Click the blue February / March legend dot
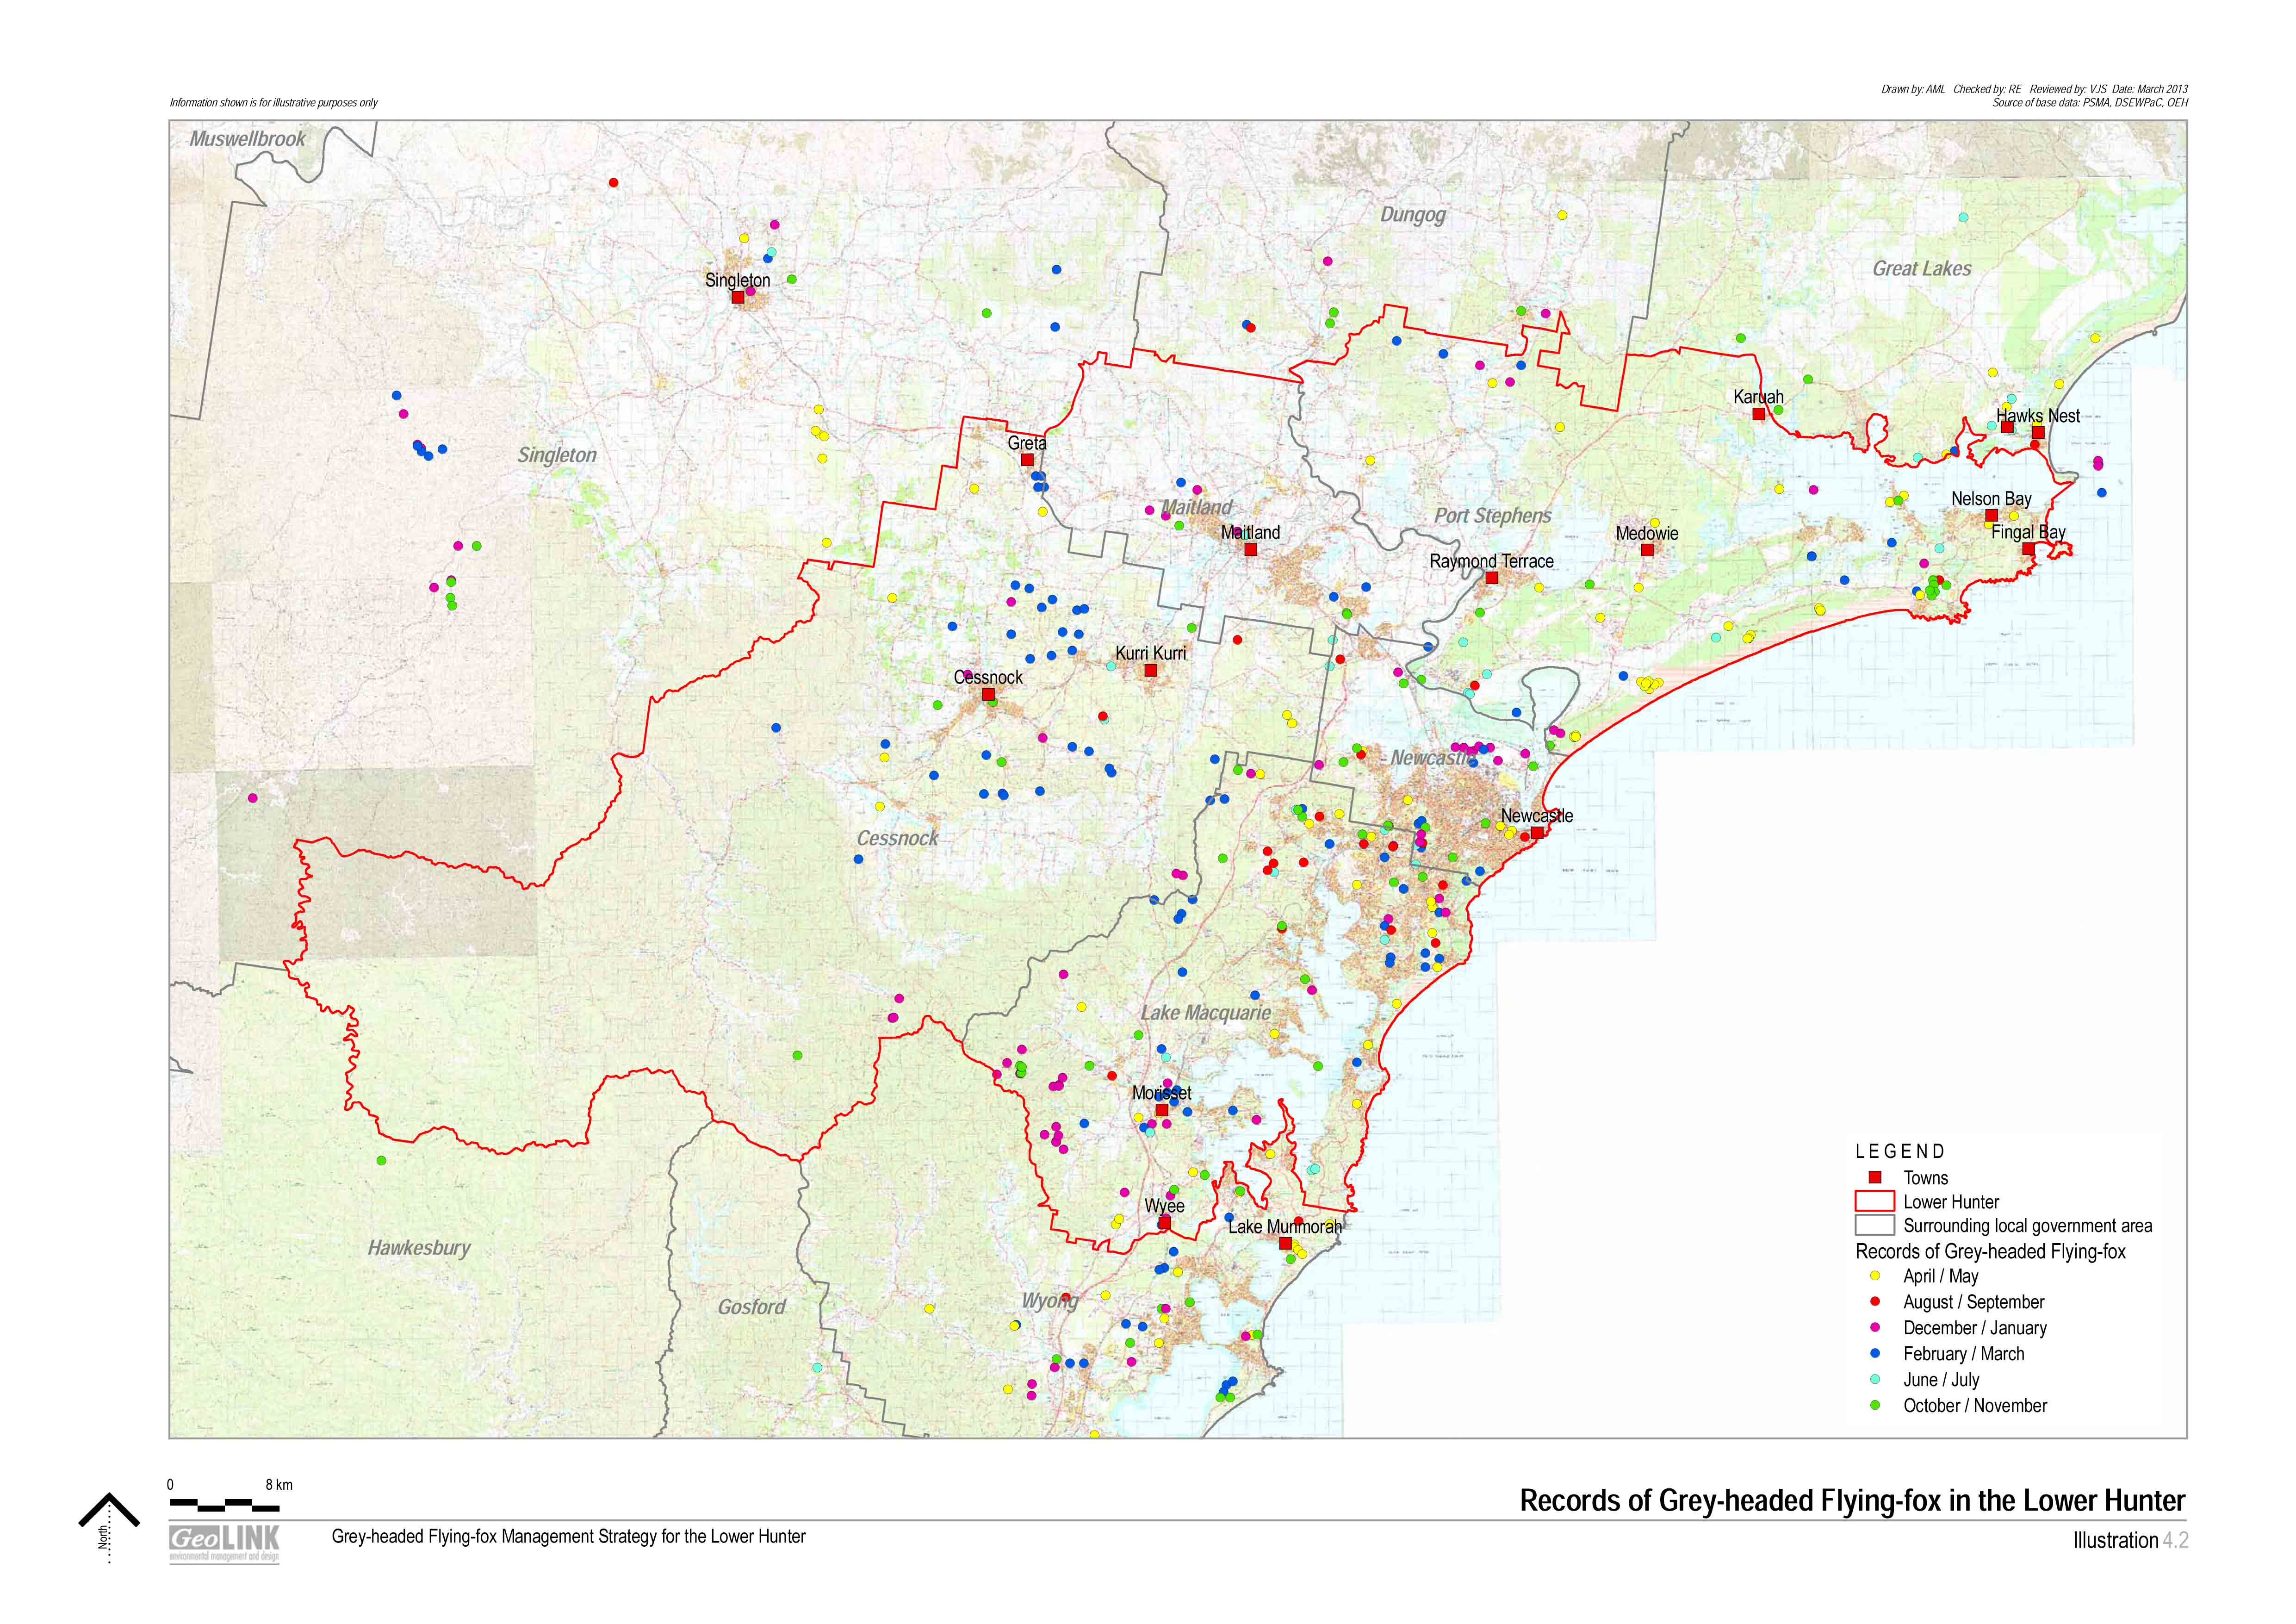2296x1624 pixels. 1875,1353
